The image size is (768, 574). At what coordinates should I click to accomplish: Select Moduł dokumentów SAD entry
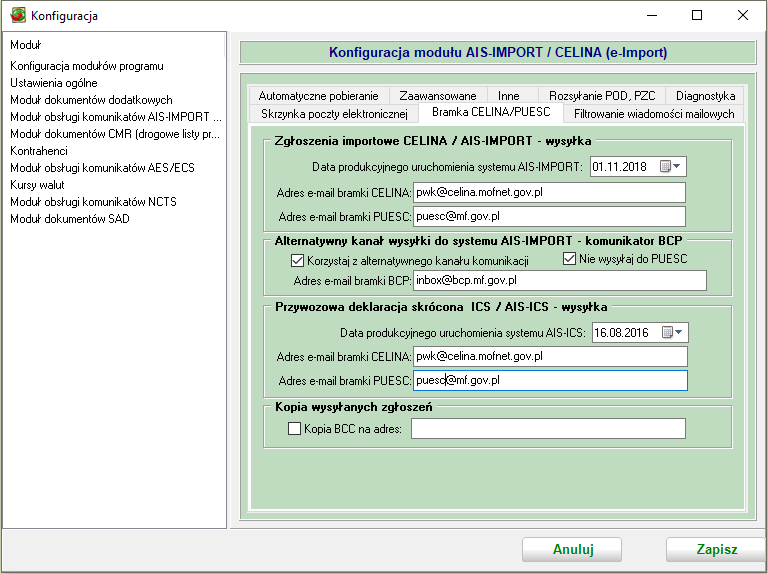point(70,219)
